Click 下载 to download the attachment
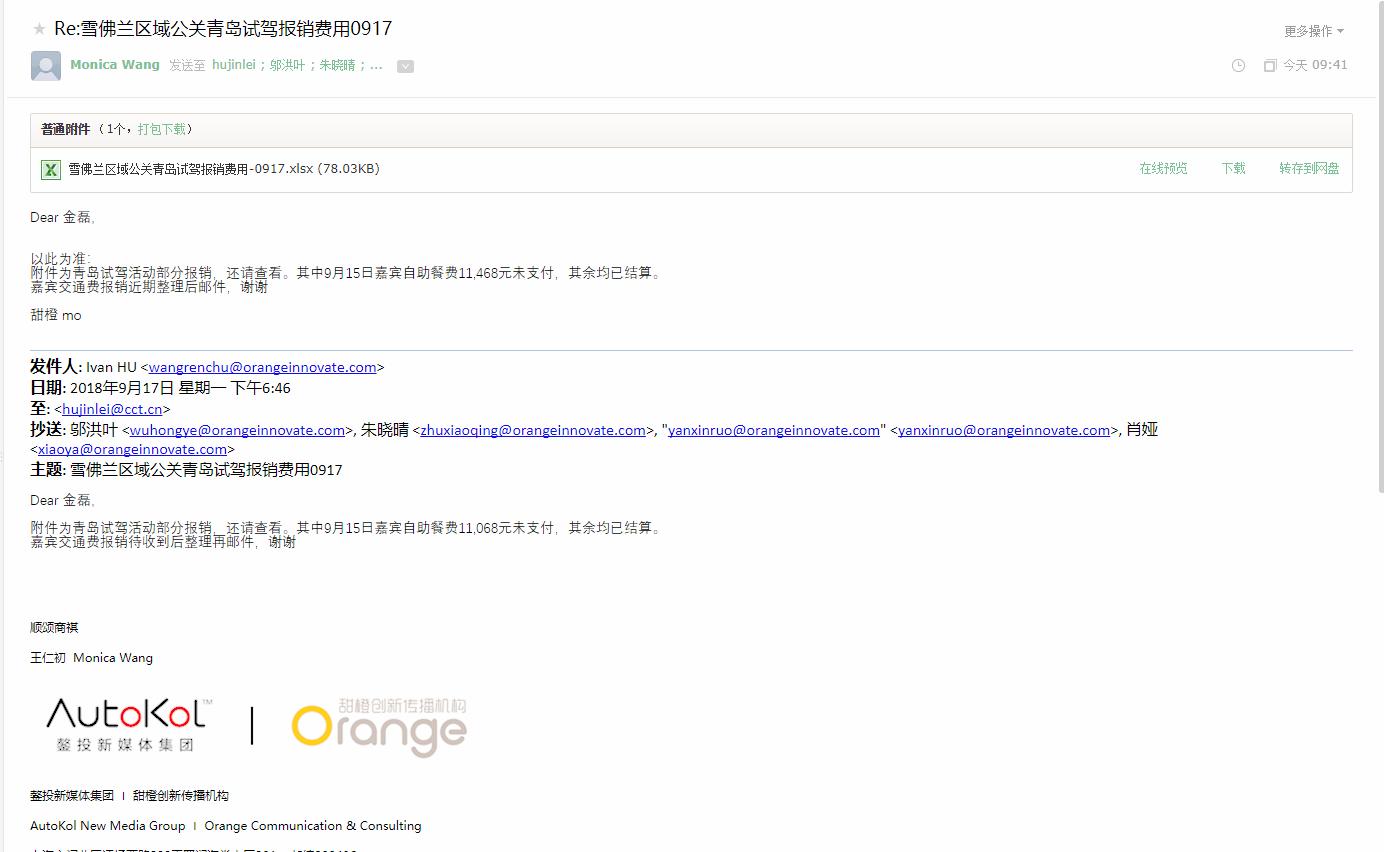Image resolution: width=1384 pixels, height=852 pixels. click(1233, 169)
